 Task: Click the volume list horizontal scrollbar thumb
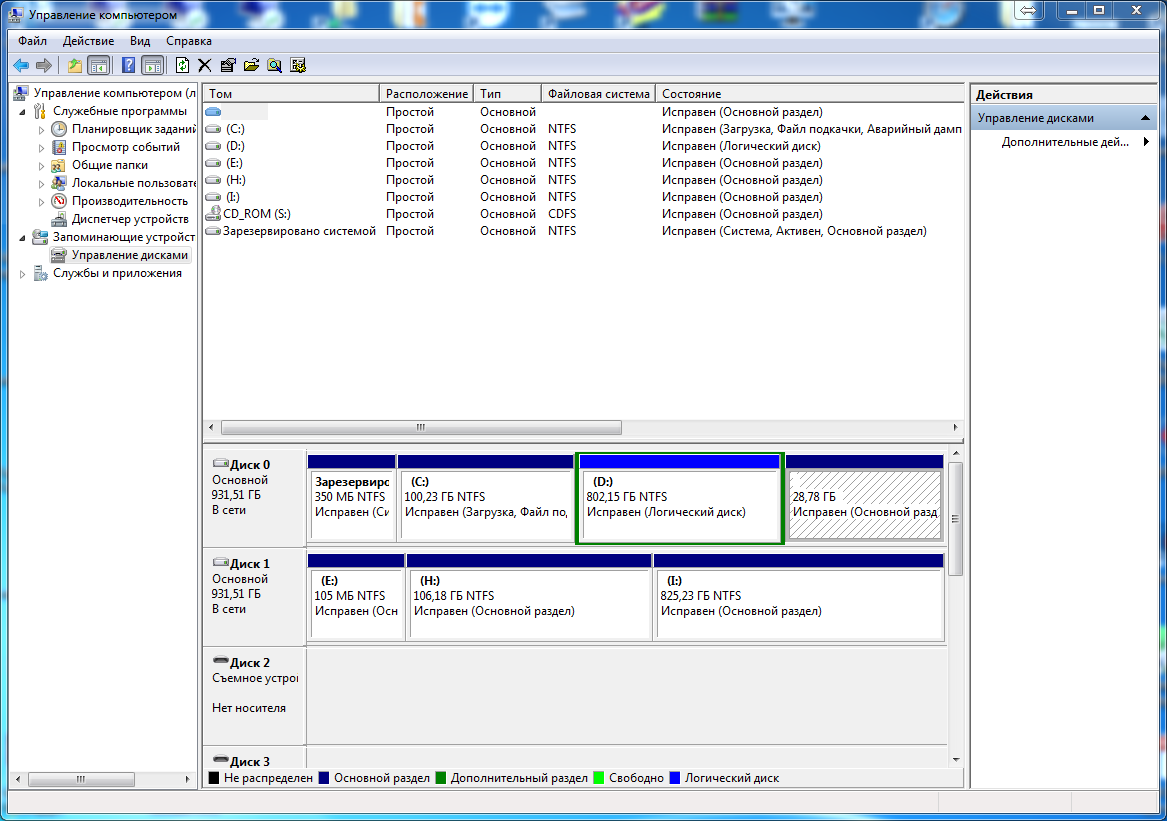[x=420, y=427]
